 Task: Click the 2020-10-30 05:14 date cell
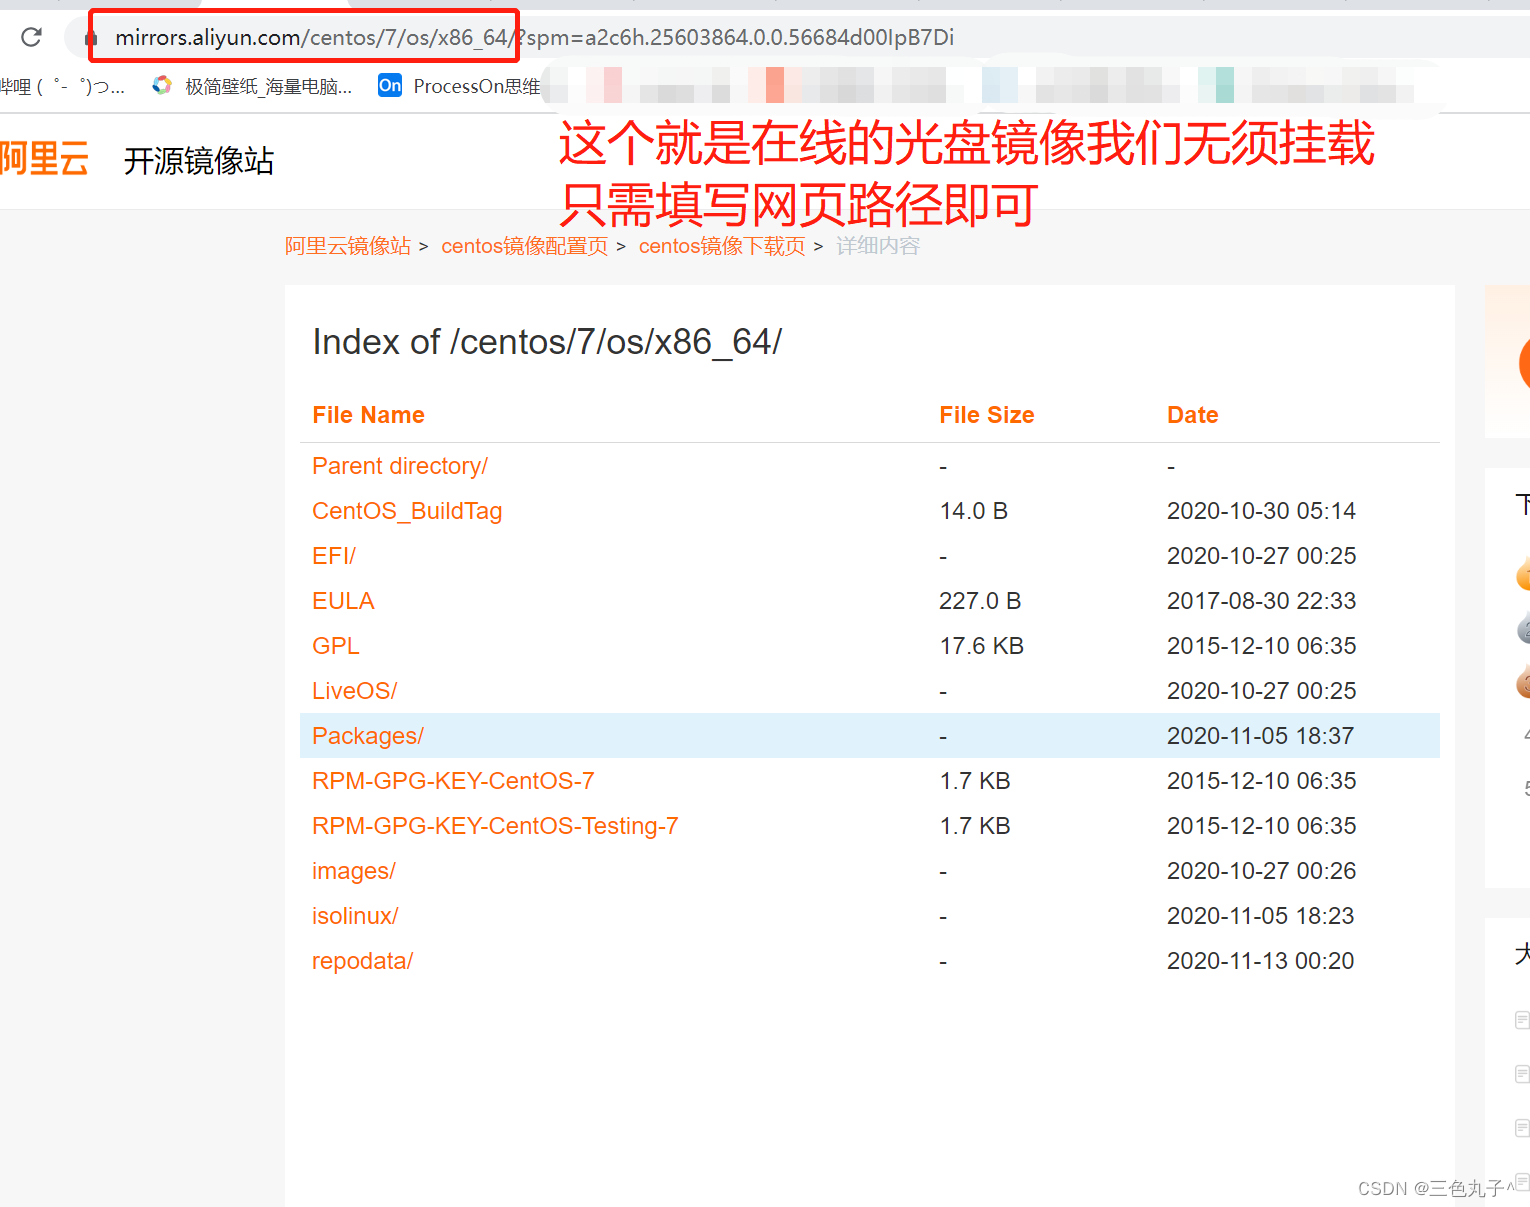point(1261,511)
